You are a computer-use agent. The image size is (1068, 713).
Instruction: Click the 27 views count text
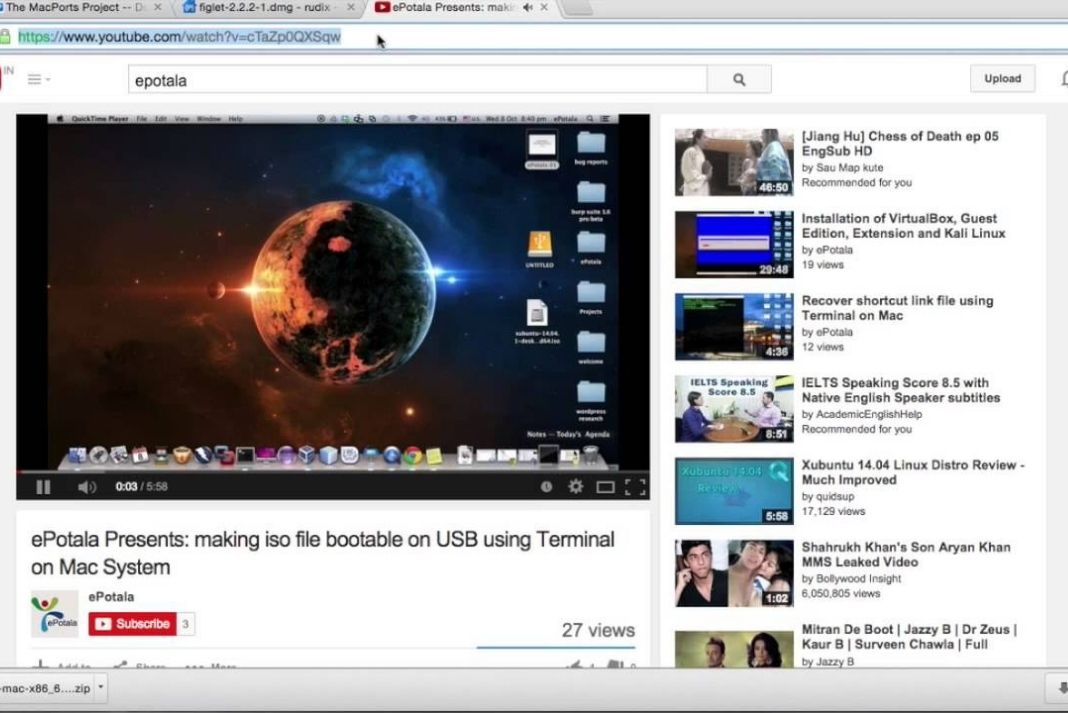tap(598, 630)
